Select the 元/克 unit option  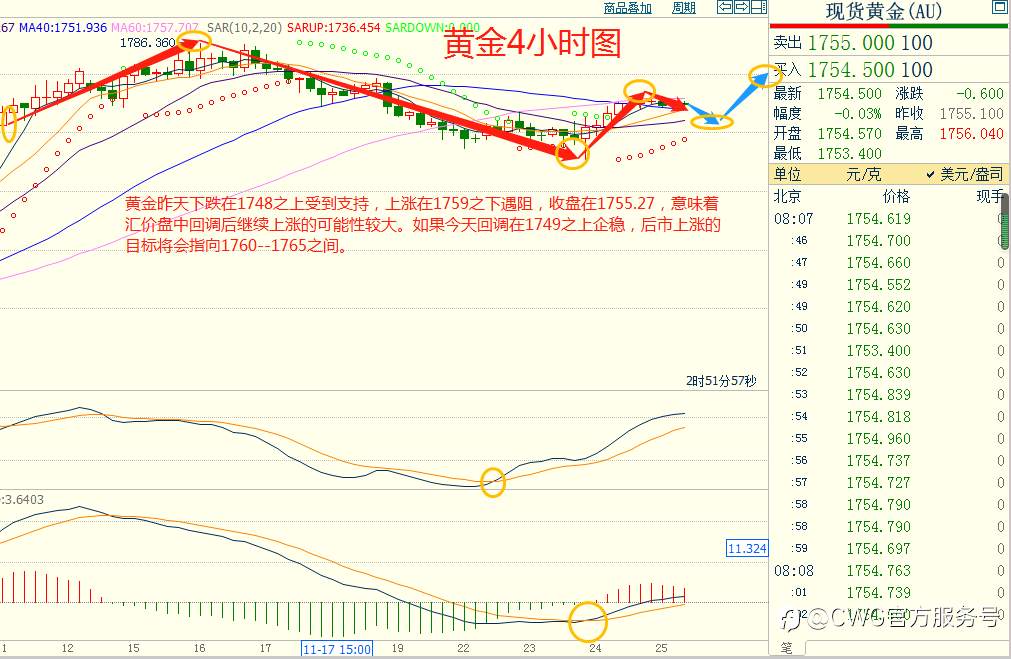[863, 174]
